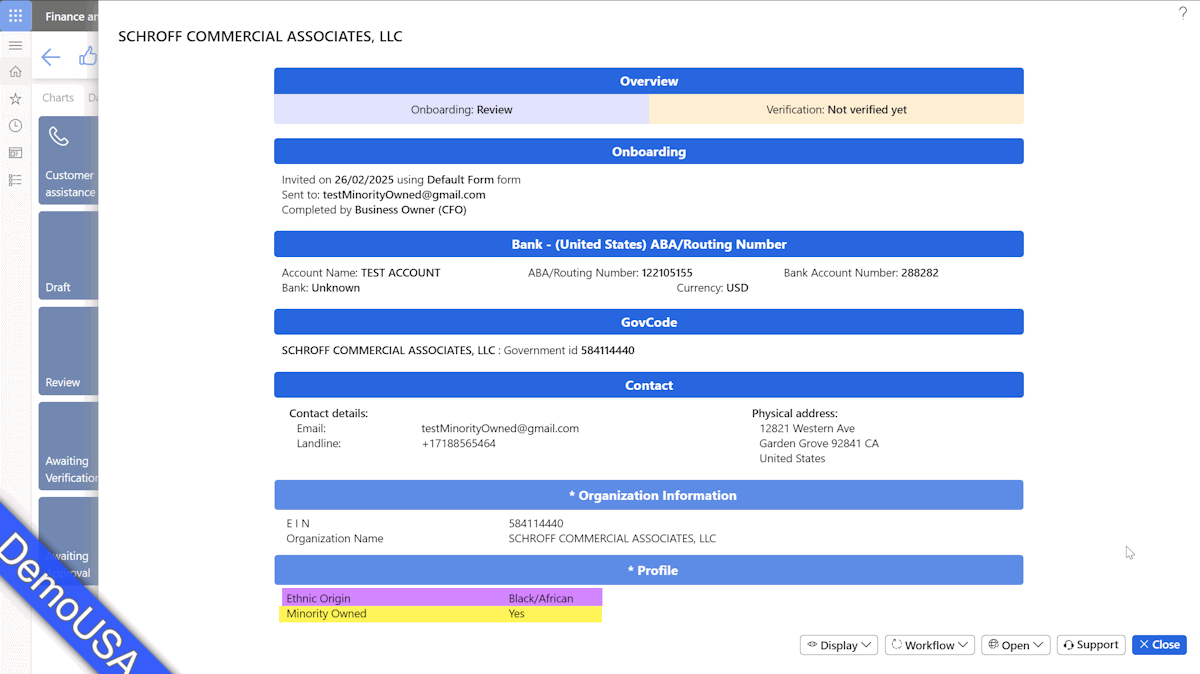Click Bank Account Number 288282
The image size is (1200, 674).
point(861,272)
